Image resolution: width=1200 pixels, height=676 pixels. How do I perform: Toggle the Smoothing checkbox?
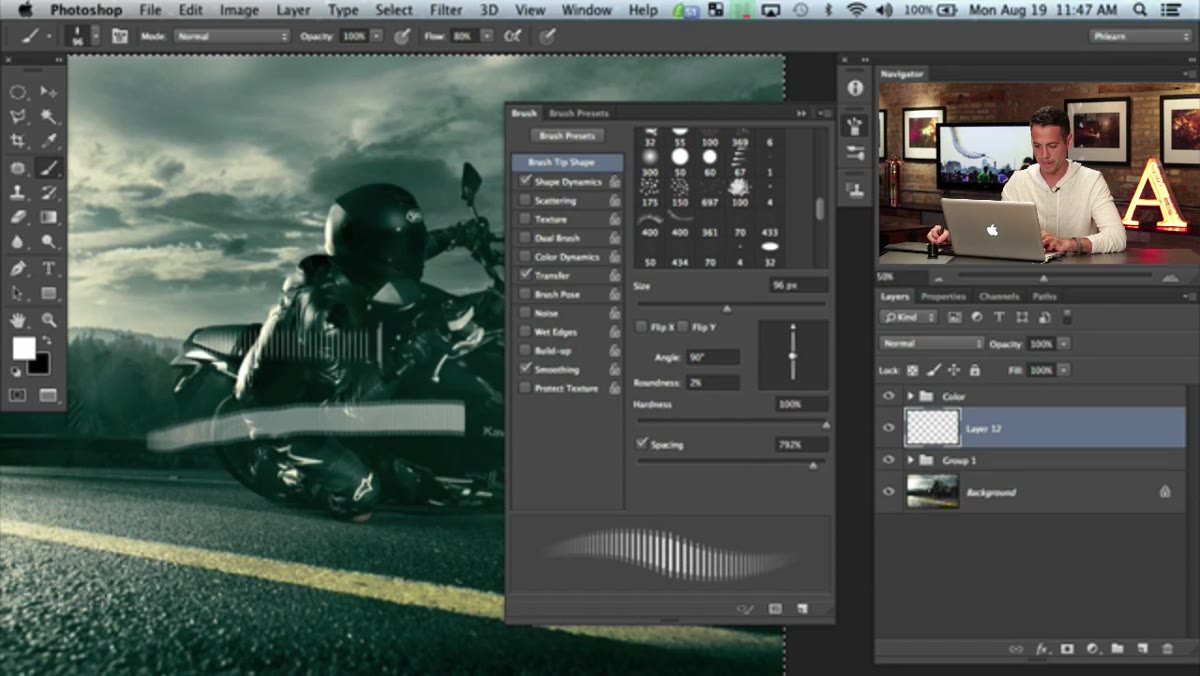pos(525,369)
